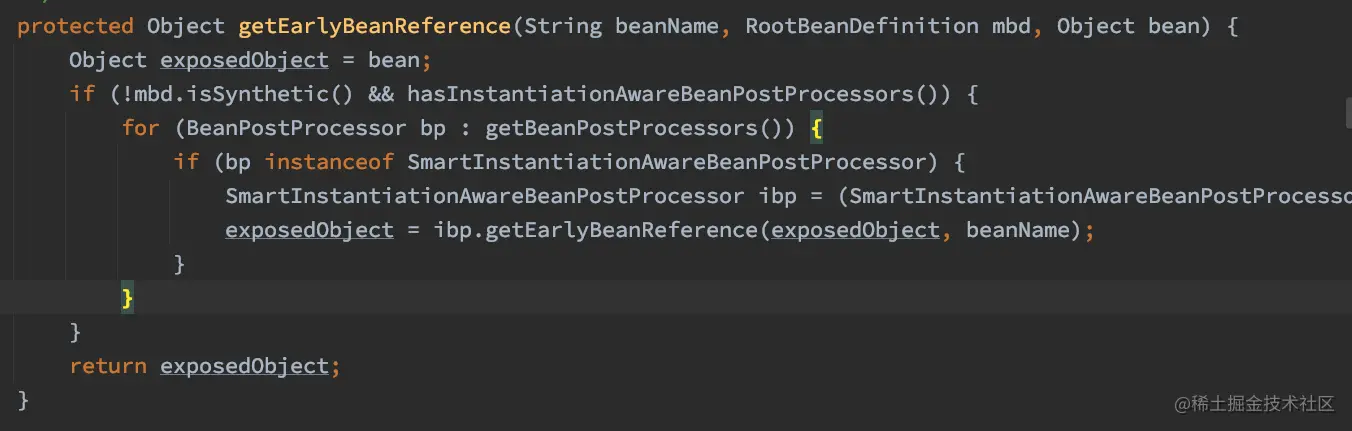Click the RootBeanDefinition parameter type

tap(862, 26)
